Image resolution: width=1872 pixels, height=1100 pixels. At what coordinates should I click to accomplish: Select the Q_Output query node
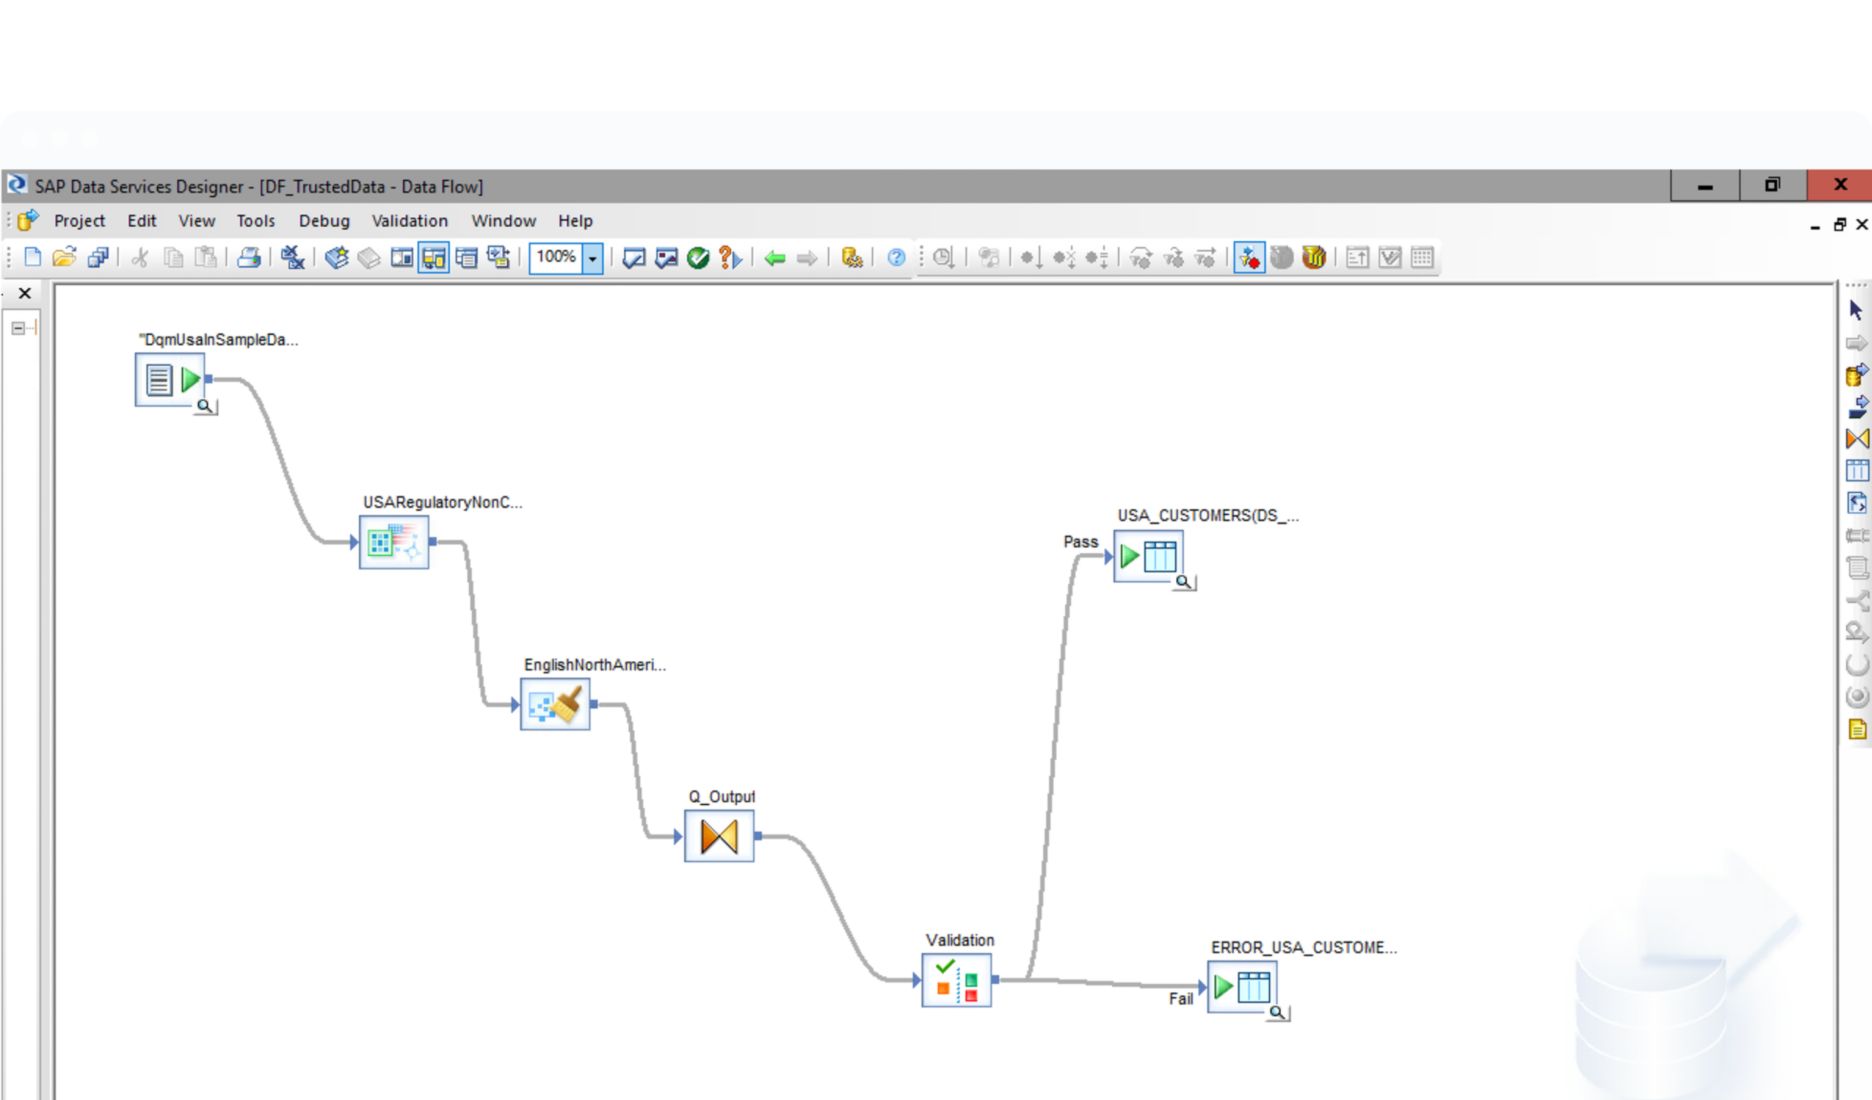click(x=719, y=836)
